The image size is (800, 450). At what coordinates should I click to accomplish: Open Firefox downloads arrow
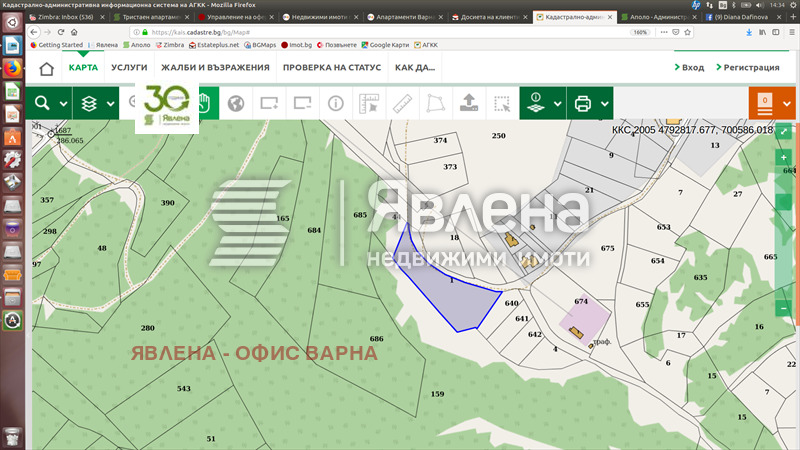click(x=748, y=32)
